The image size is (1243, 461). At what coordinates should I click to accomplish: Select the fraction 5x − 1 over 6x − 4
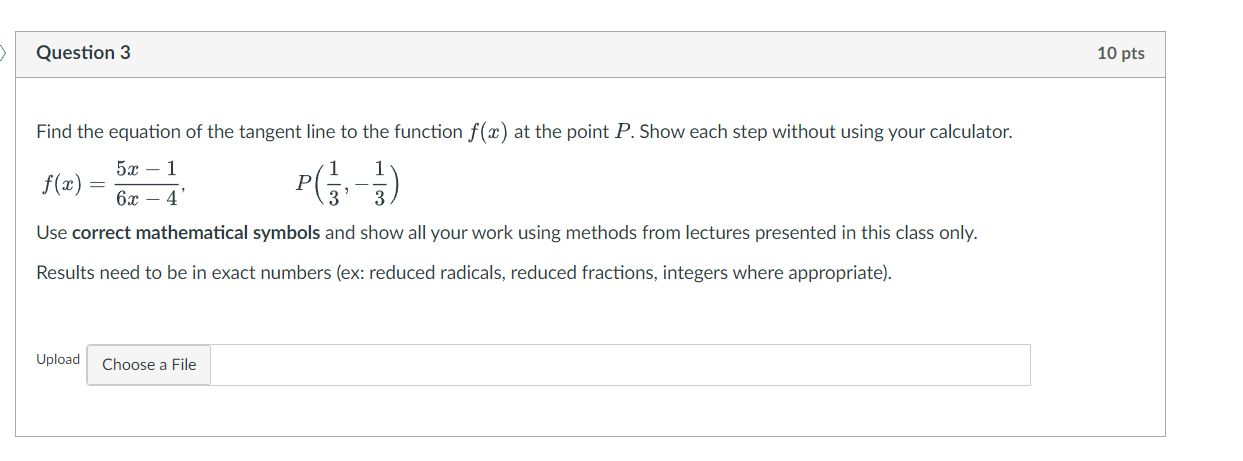[147, 185]
